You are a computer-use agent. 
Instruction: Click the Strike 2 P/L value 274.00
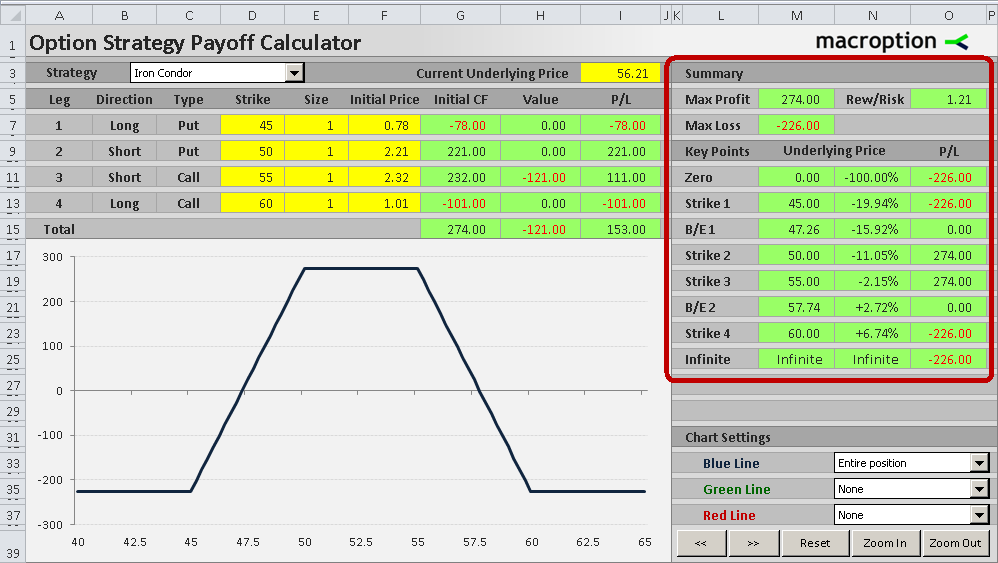948,256
